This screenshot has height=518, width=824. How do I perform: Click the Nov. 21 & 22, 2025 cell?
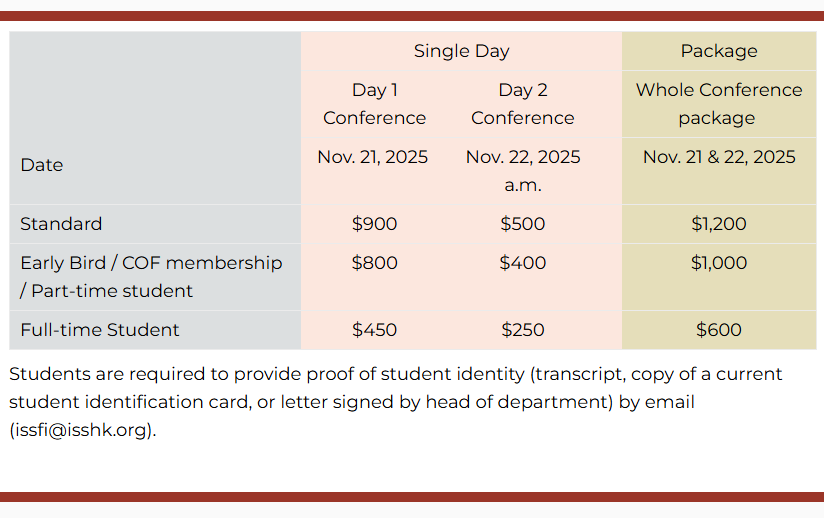(719, 157)
